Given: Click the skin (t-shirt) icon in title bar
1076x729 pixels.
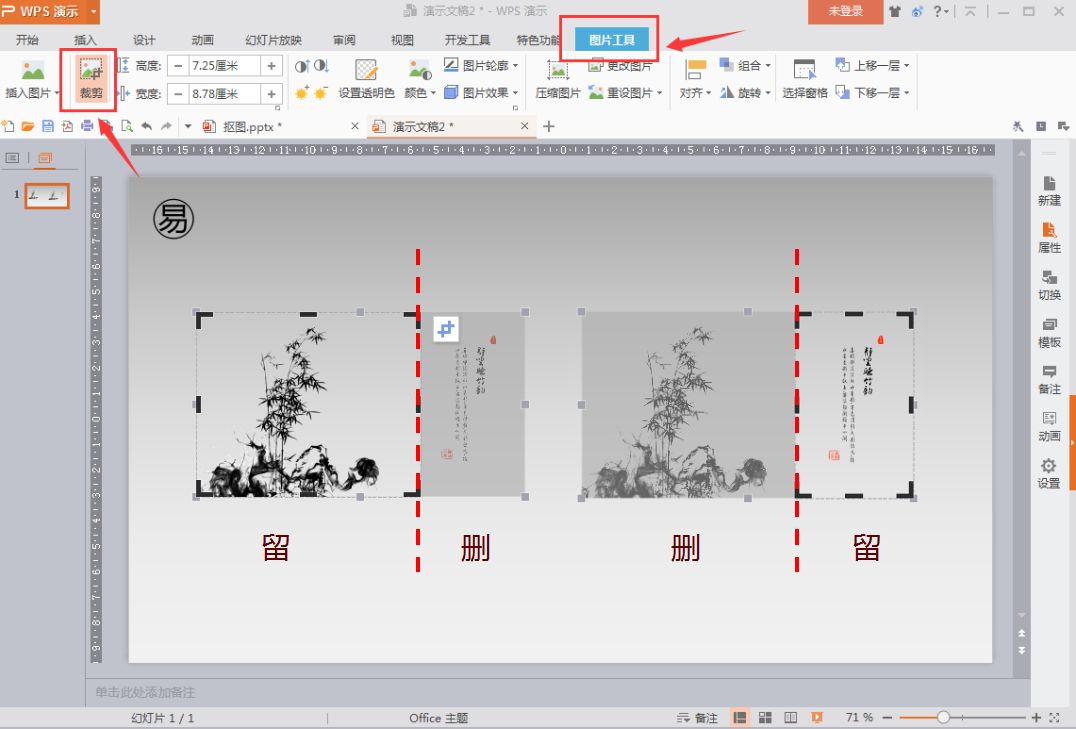Looking at the screenshot, I should click(x=895, y=12).
